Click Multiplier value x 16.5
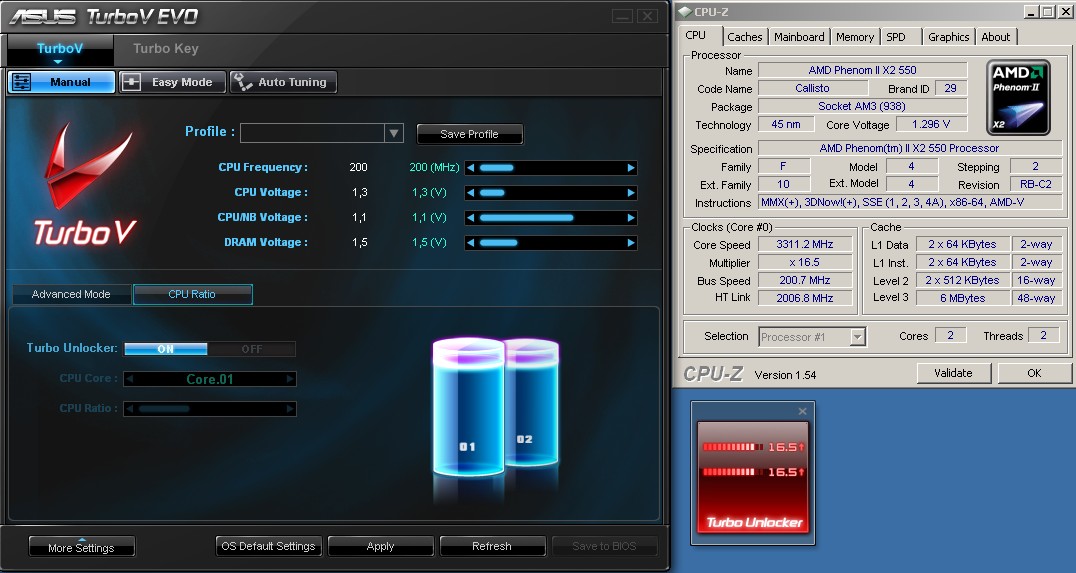This screenshot has width=1076, height=573. (805, 262)
